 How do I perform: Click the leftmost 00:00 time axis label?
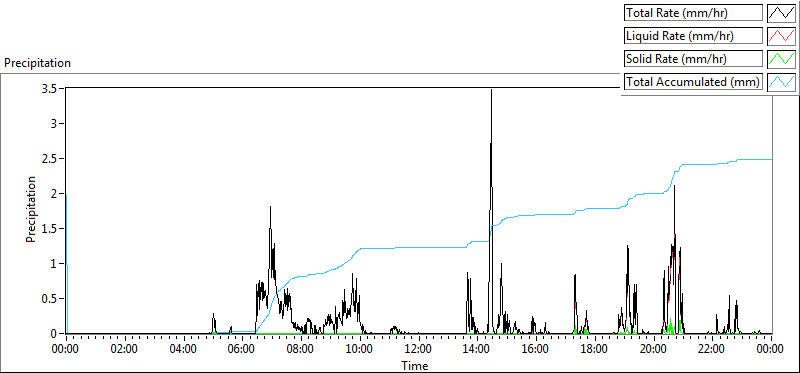coord(66,350)
